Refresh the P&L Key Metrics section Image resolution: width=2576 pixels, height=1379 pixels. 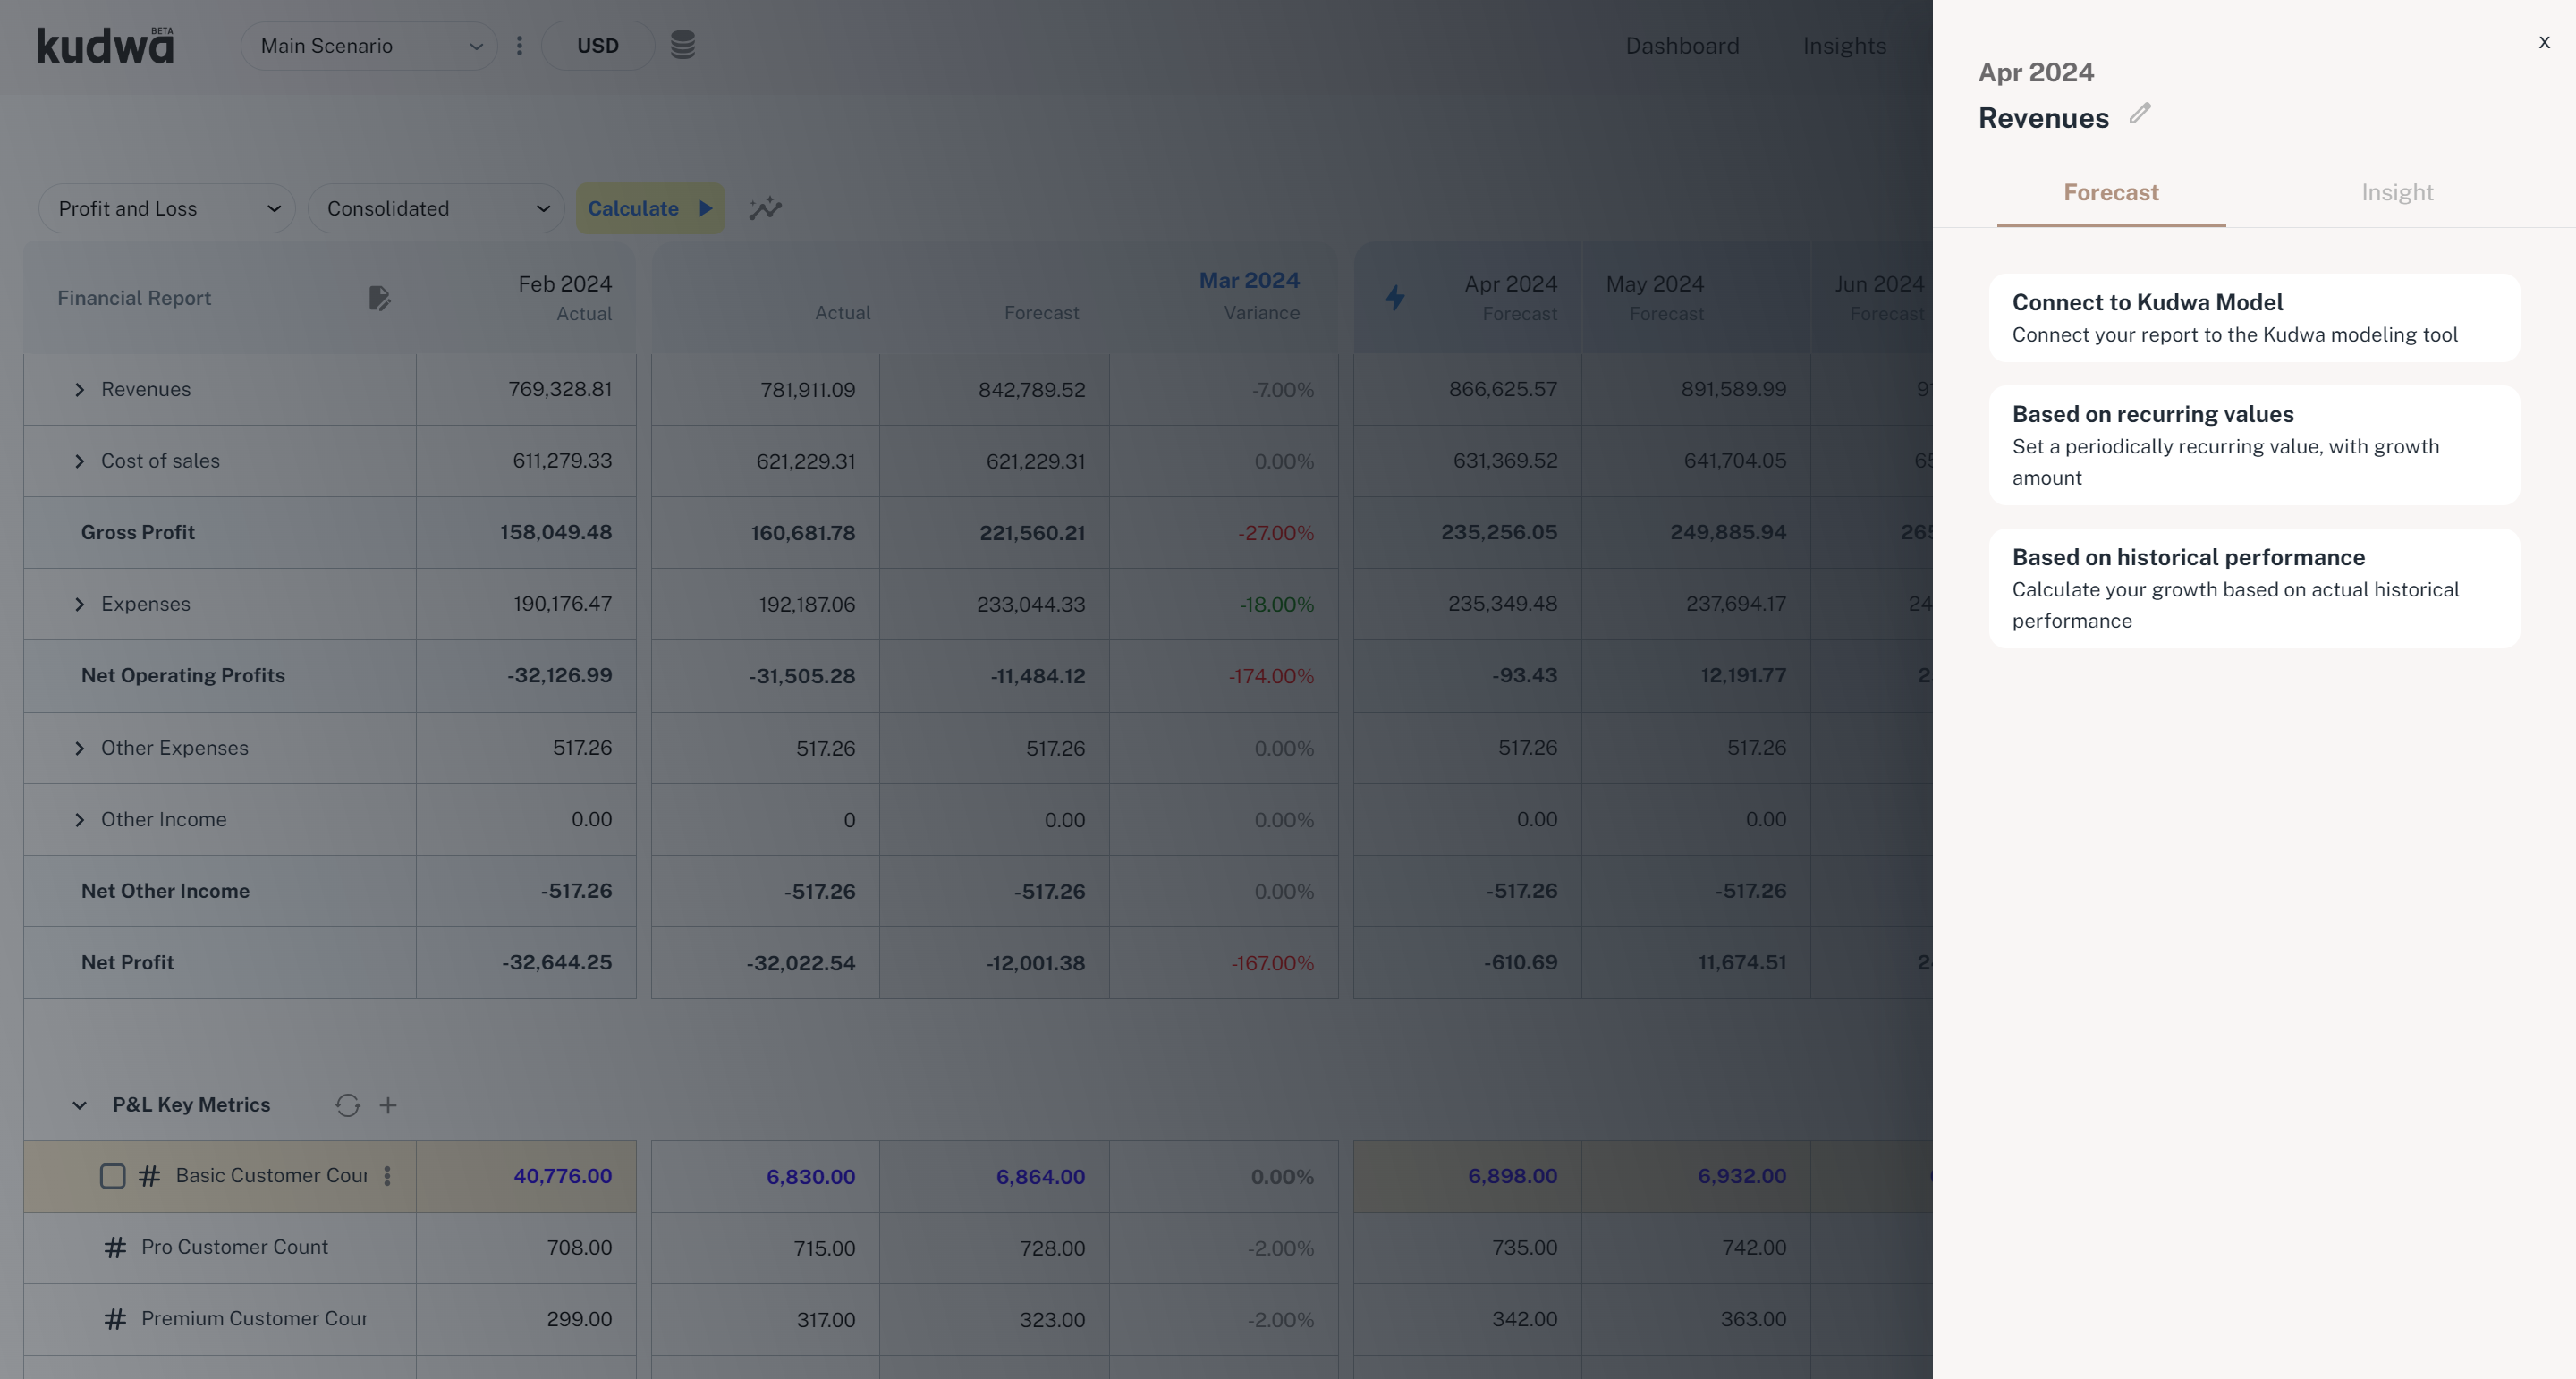click(x=347, y=1105)
